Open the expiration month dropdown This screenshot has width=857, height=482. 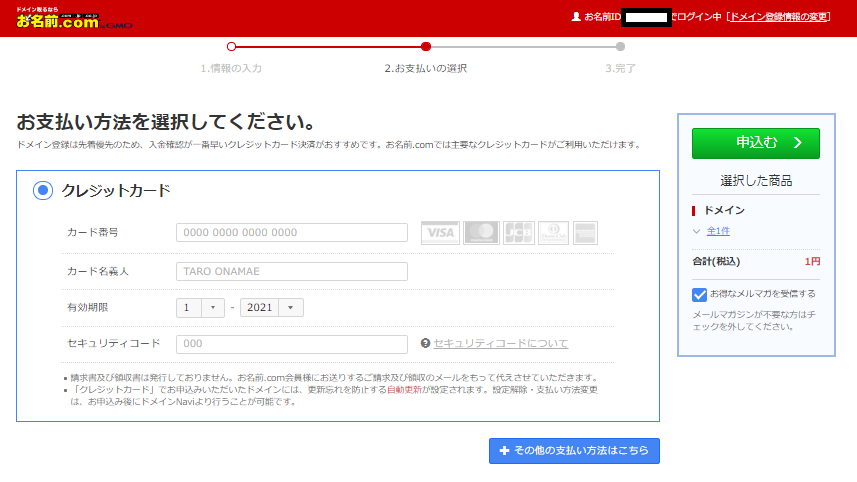(x=201, y=308)
